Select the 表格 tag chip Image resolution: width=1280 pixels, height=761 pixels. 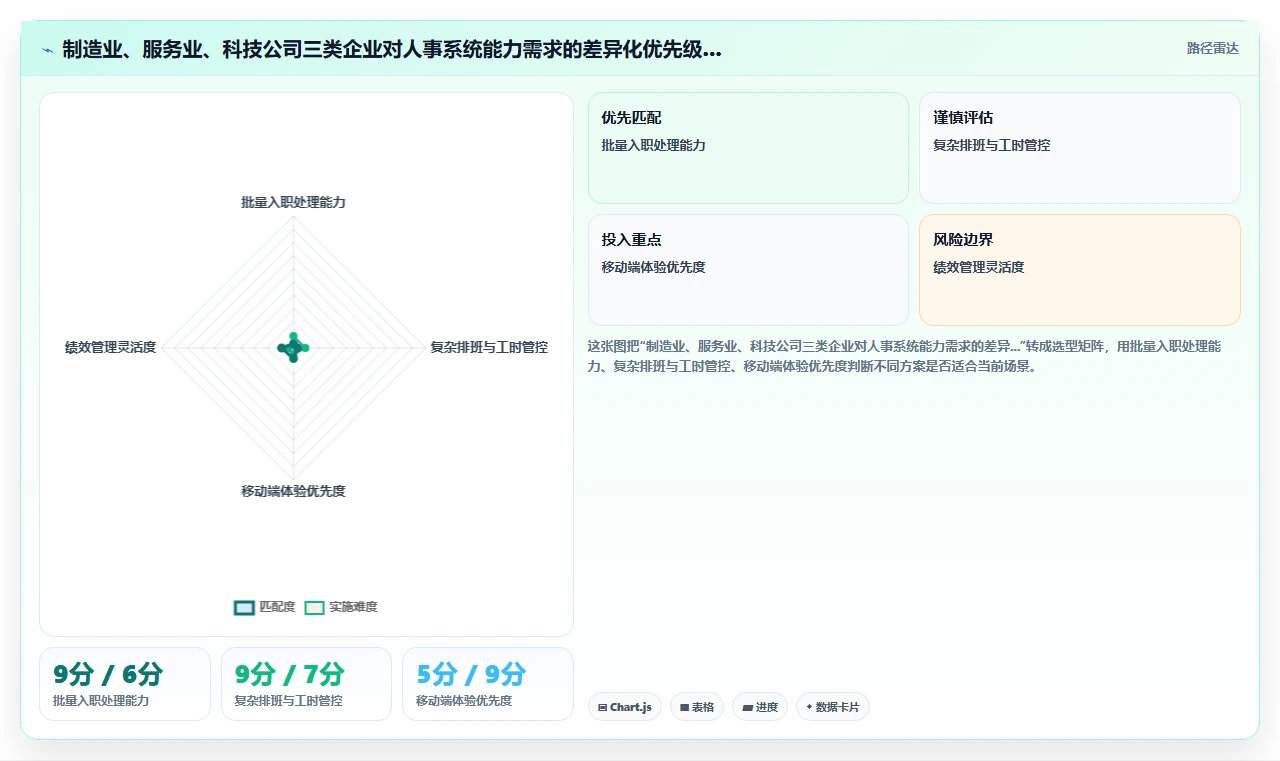click(x=697, y=707)
